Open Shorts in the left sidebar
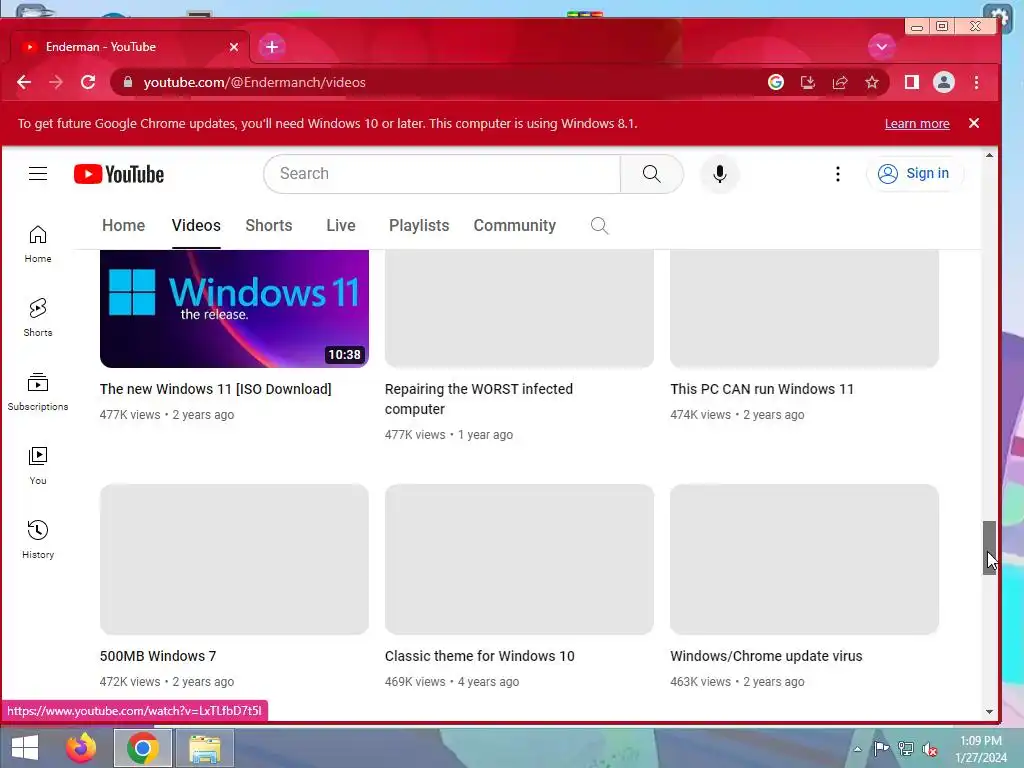This screenshot has width=1024, height=768. click(38, 317)
